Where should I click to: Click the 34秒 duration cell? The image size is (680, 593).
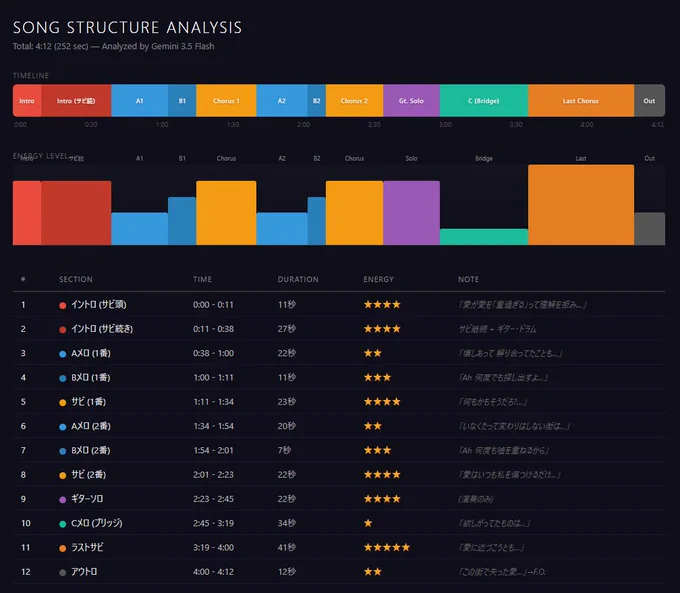coord(287,523)
